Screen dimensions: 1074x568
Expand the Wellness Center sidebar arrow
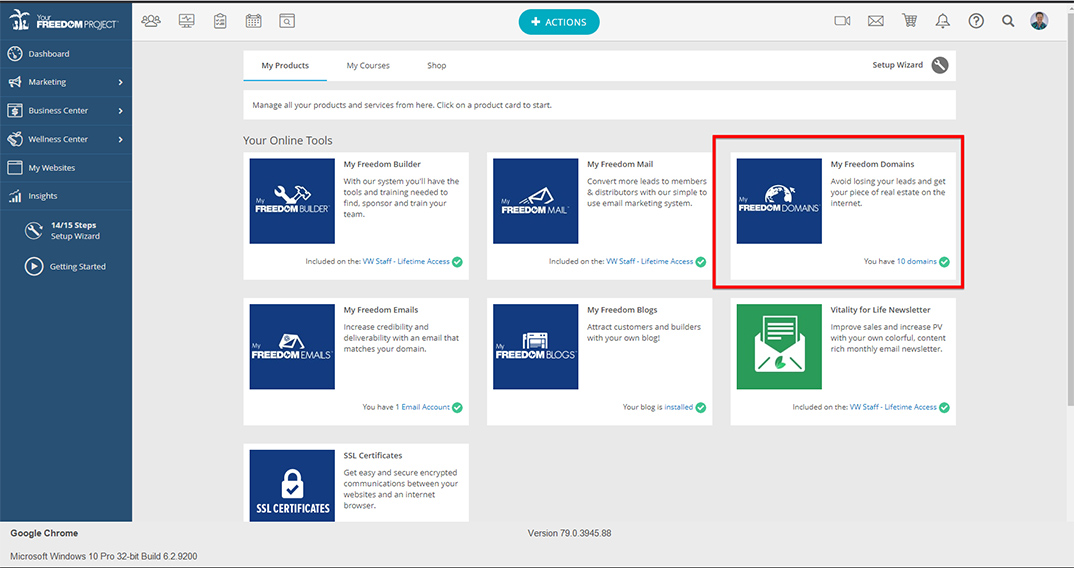(121, 140)
